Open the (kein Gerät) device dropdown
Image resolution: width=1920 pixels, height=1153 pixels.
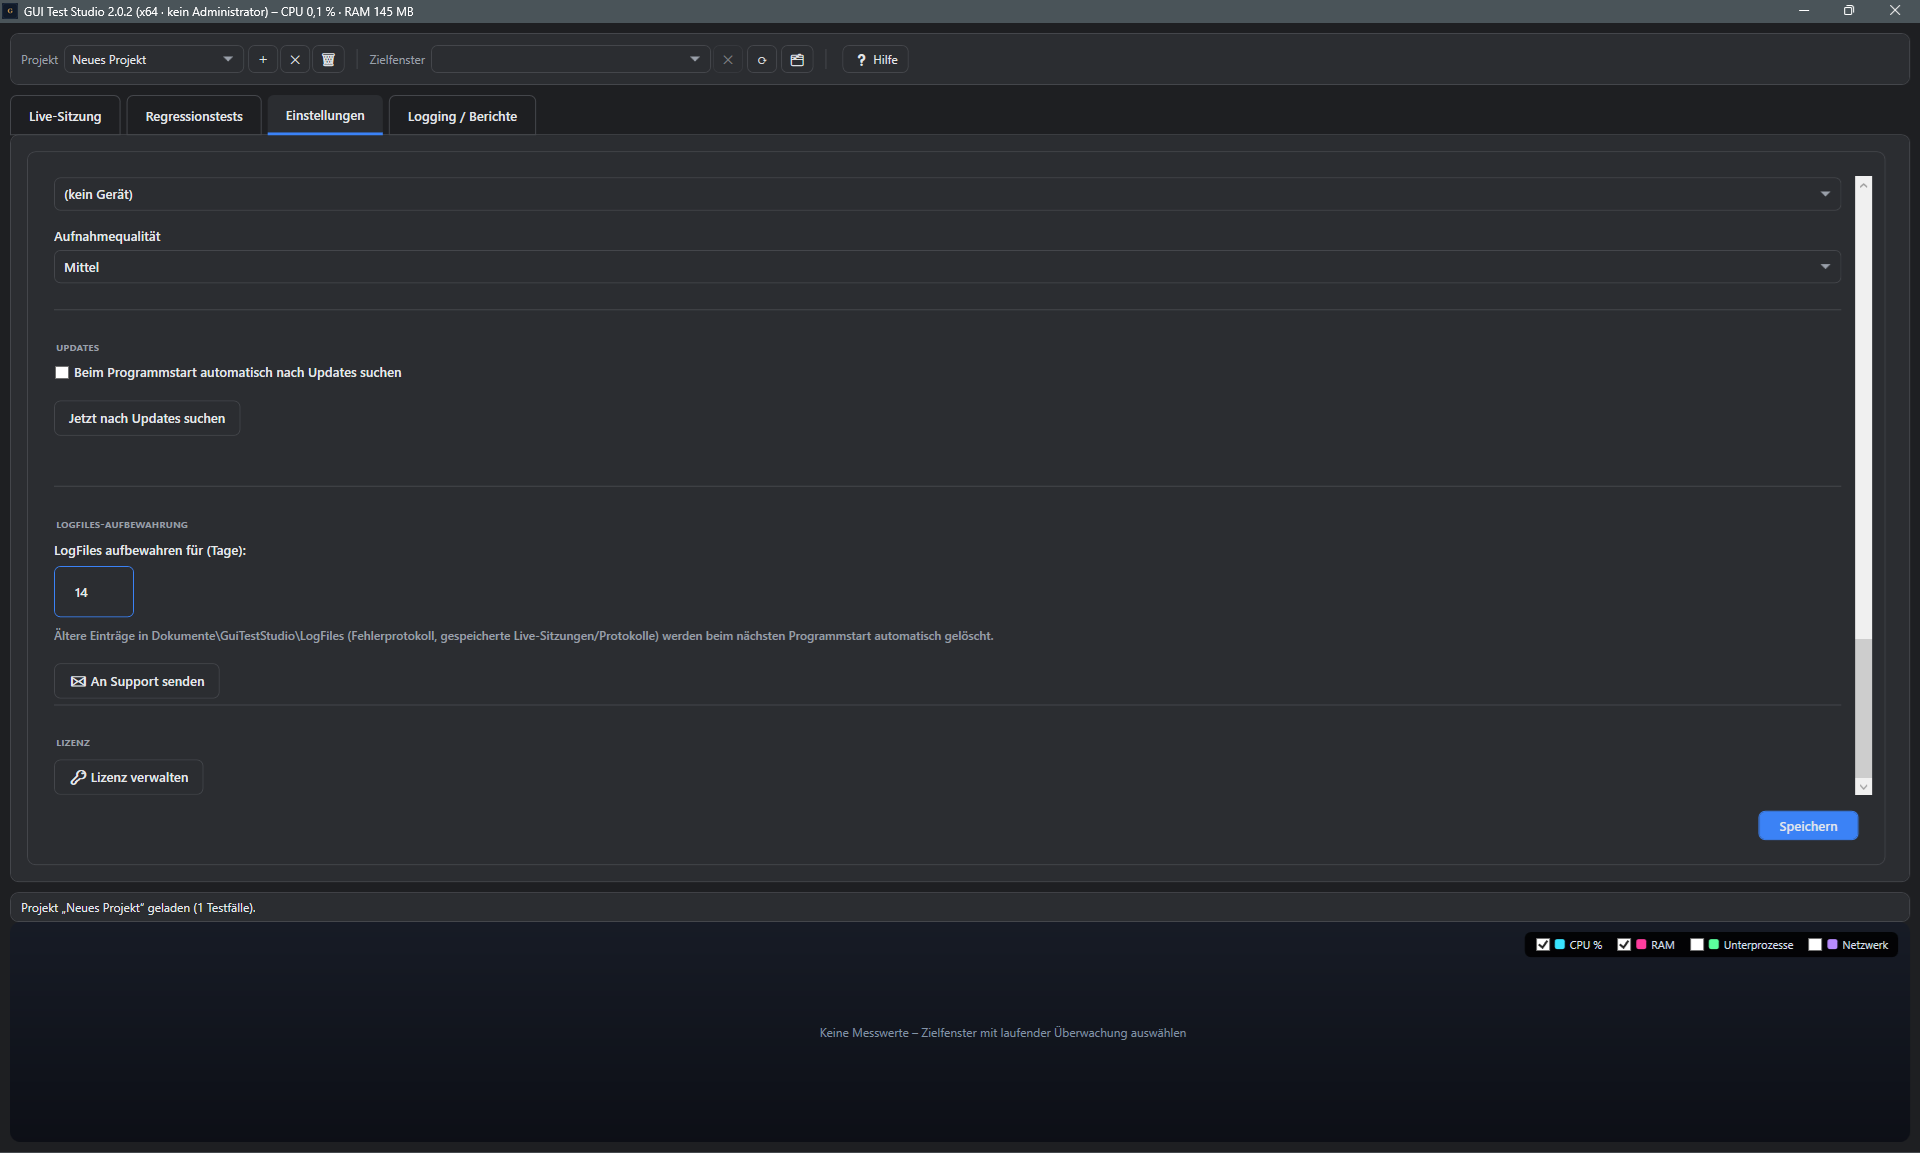click(x=947, y=194)
